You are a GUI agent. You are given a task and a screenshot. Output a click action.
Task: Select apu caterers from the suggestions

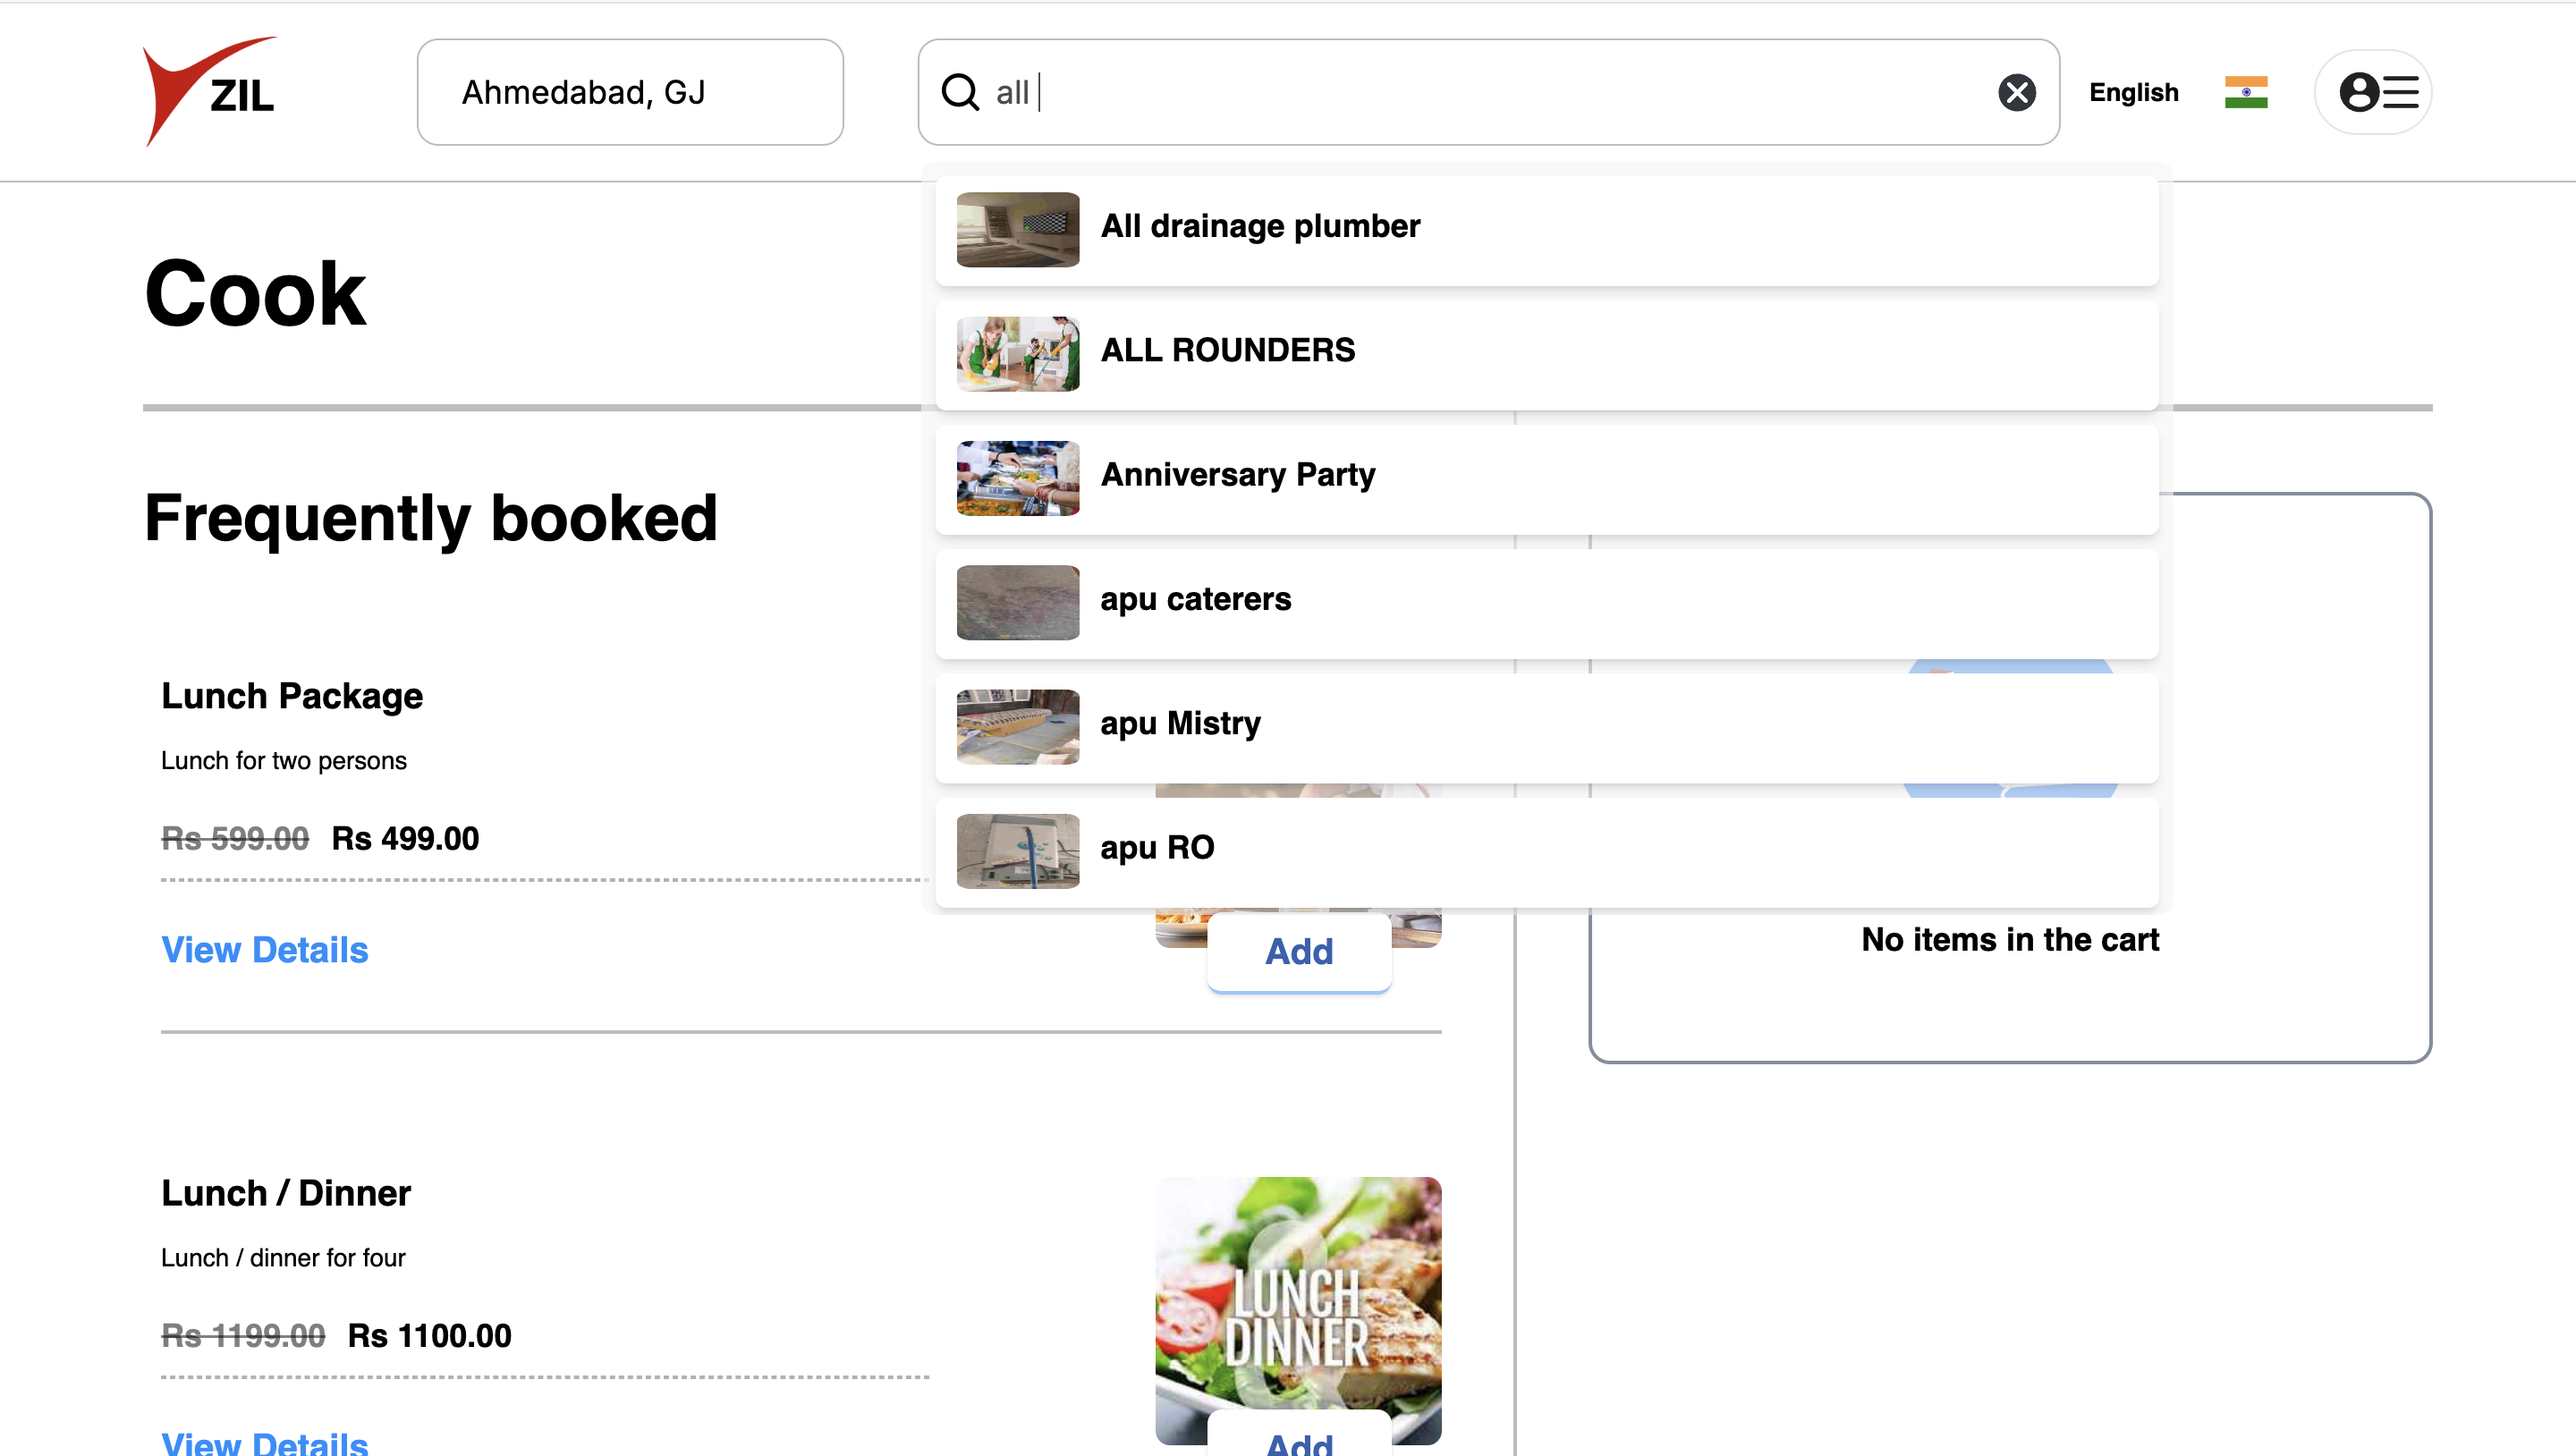click(1196, 600)
